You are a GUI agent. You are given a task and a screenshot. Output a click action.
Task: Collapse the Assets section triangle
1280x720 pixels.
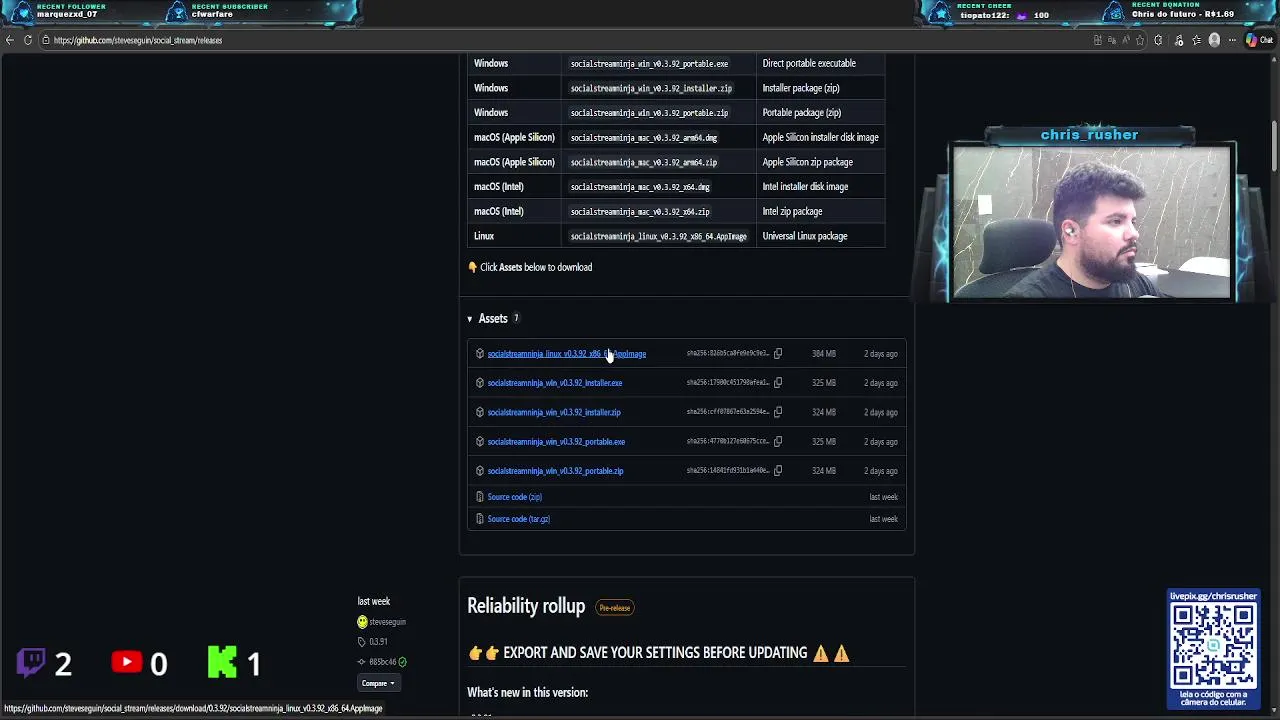tap(469, 319)
